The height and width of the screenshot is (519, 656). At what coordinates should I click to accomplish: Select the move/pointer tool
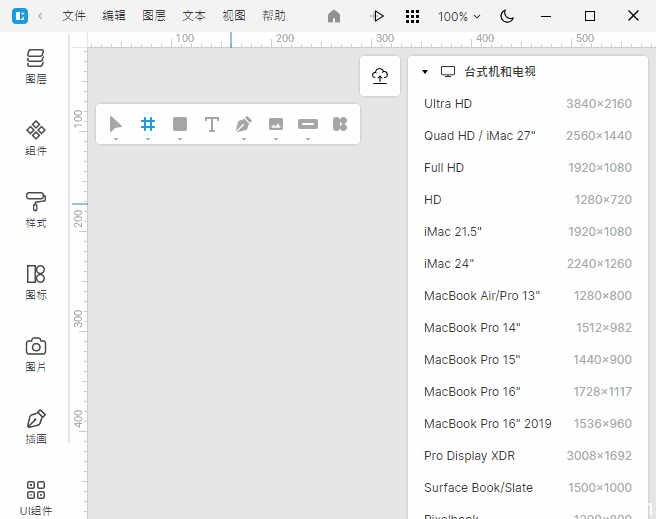[116, 124]
